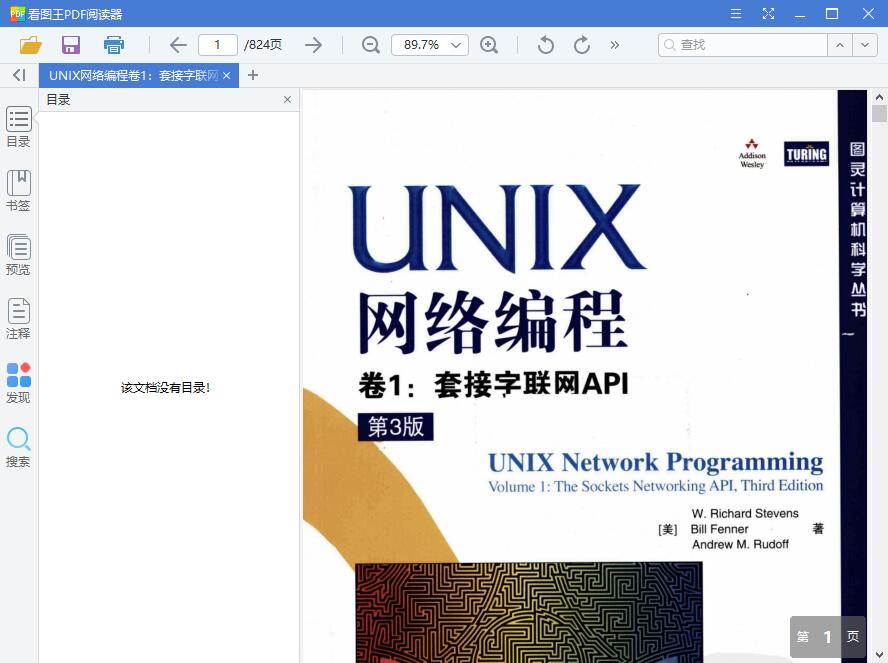Click the /824页 total pages label
Viewport: 888px width, 663px height.
pos(263,45)
